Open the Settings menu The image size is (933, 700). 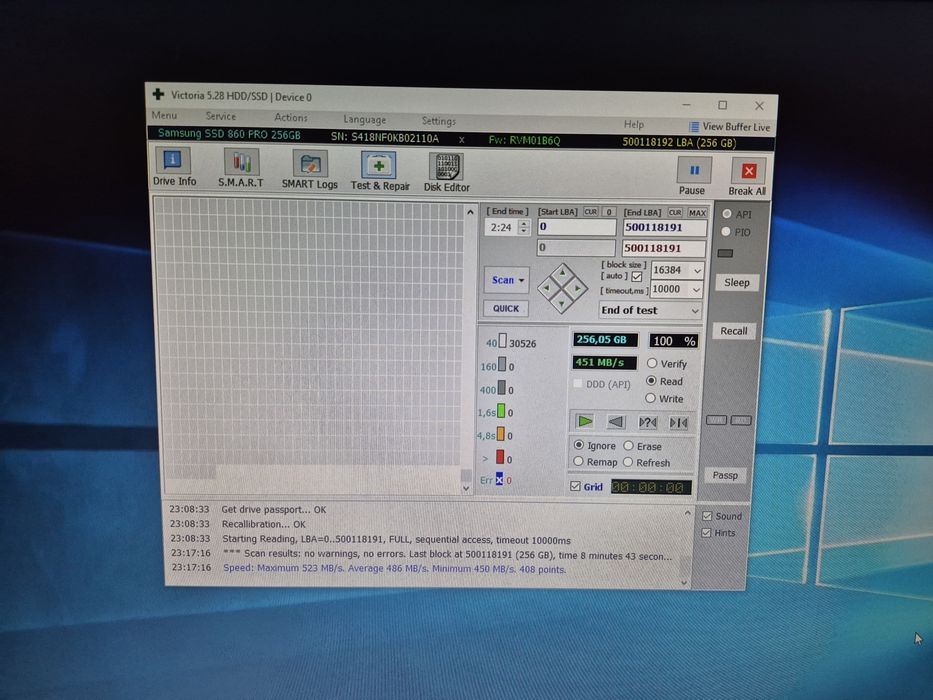pos(439,120)
